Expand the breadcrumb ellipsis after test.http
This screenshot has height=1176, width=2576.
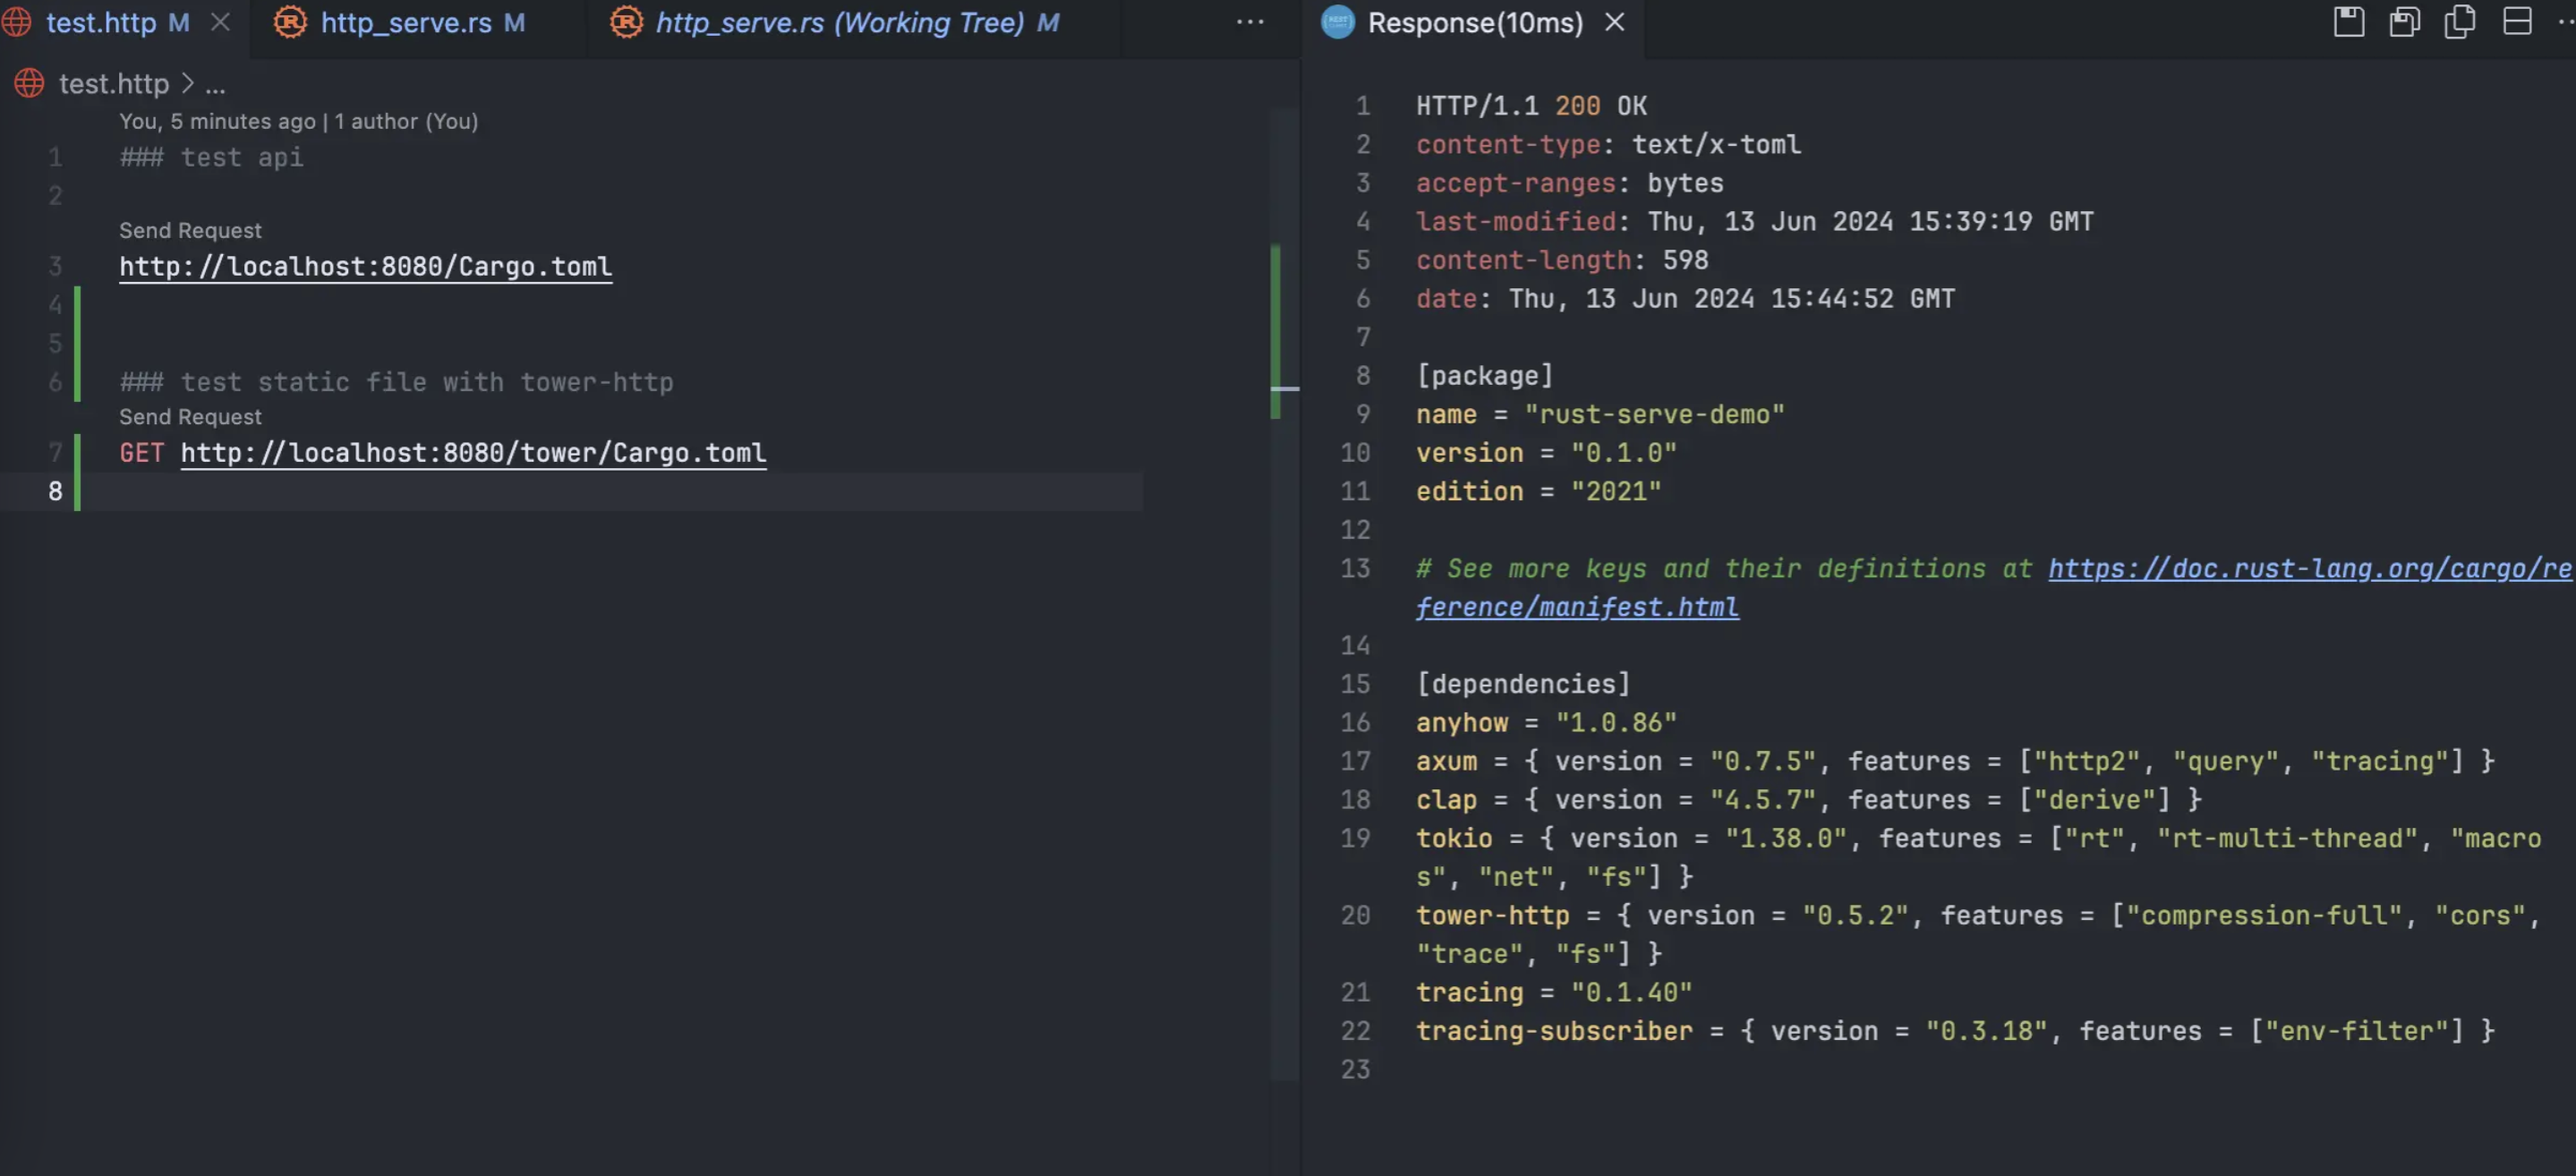tap(215, 84)
